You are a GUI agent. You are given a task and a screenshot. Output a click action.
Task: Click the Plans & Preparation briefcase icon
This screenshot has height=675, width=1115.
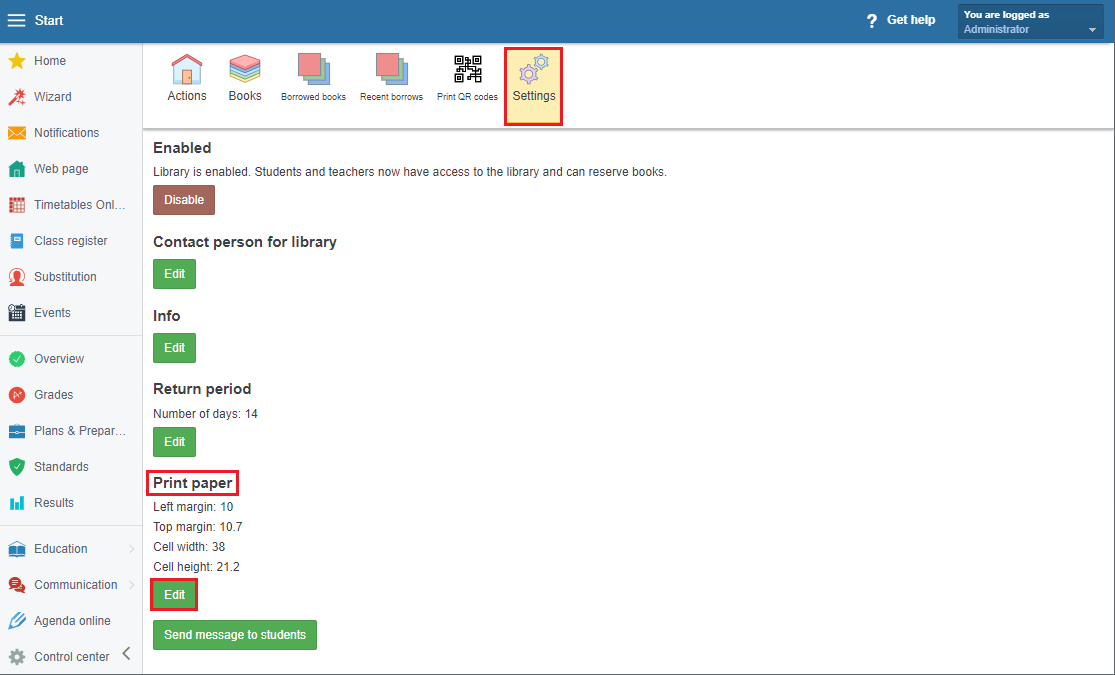click(17, 431)
